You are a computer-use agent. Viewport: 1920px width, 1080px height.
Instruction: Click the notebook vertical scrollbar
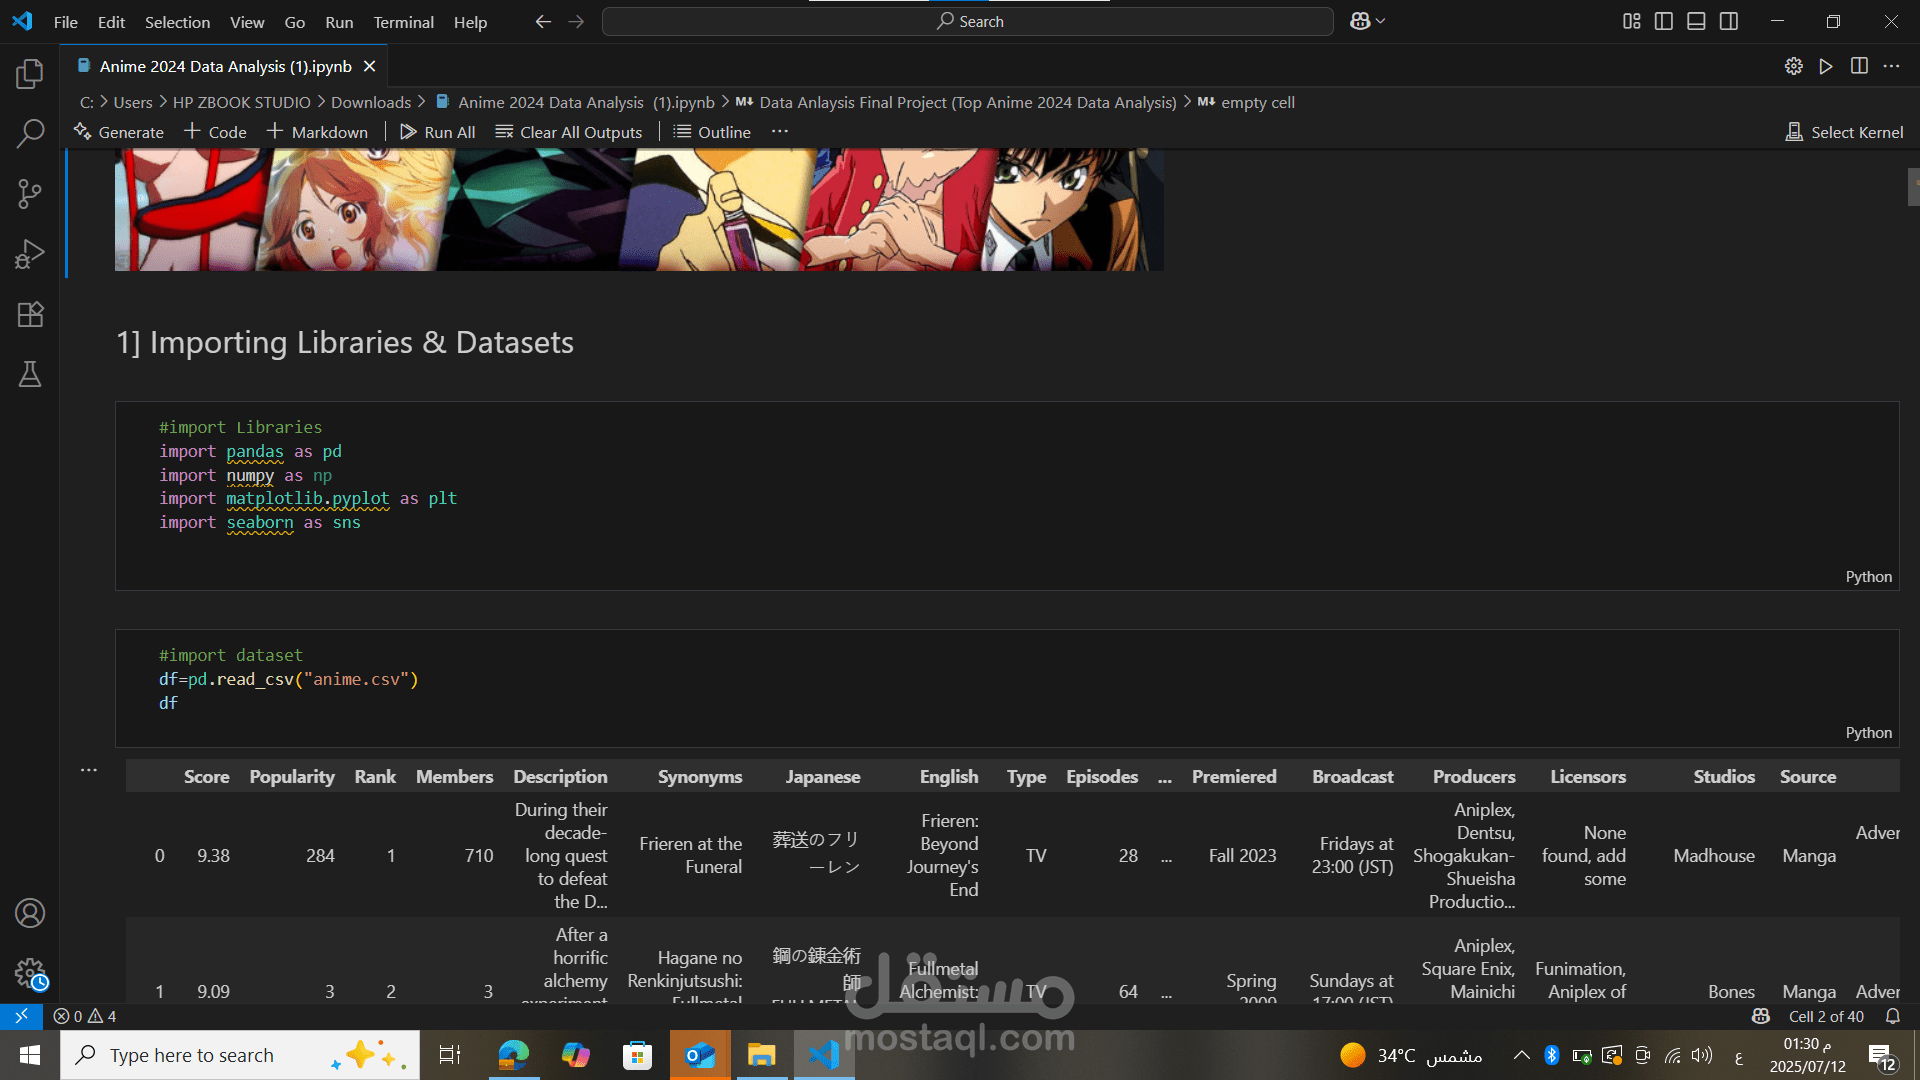(1913, 186)
